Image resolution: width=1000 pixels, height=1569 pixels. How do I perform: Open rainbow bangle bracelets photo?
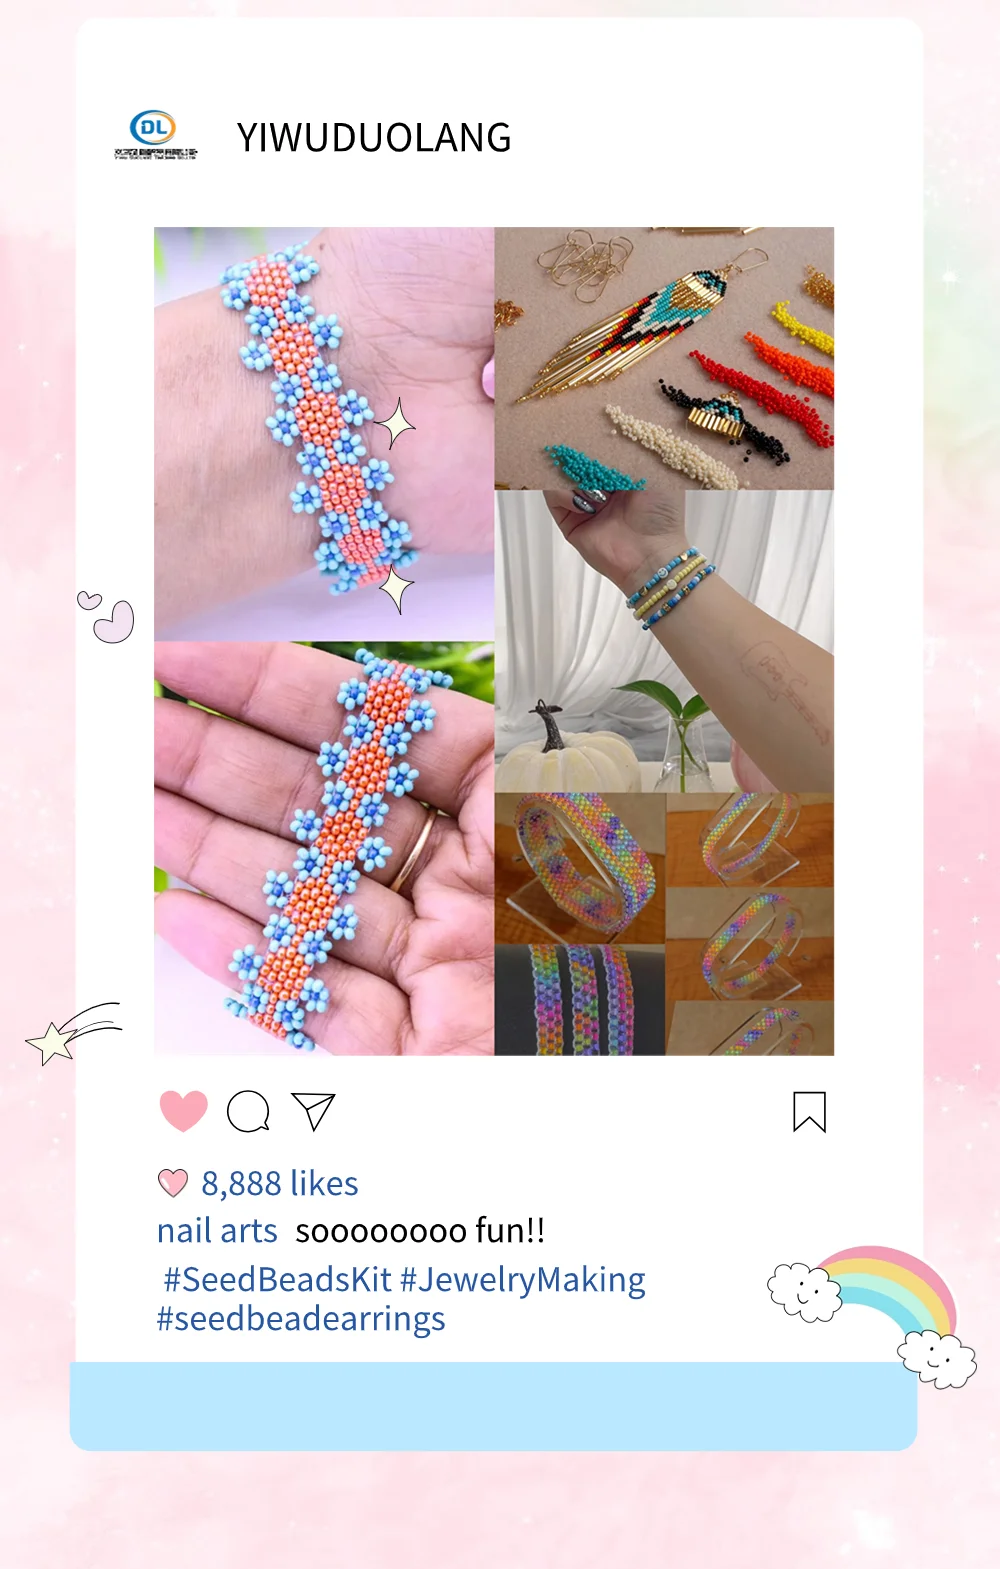664,924
